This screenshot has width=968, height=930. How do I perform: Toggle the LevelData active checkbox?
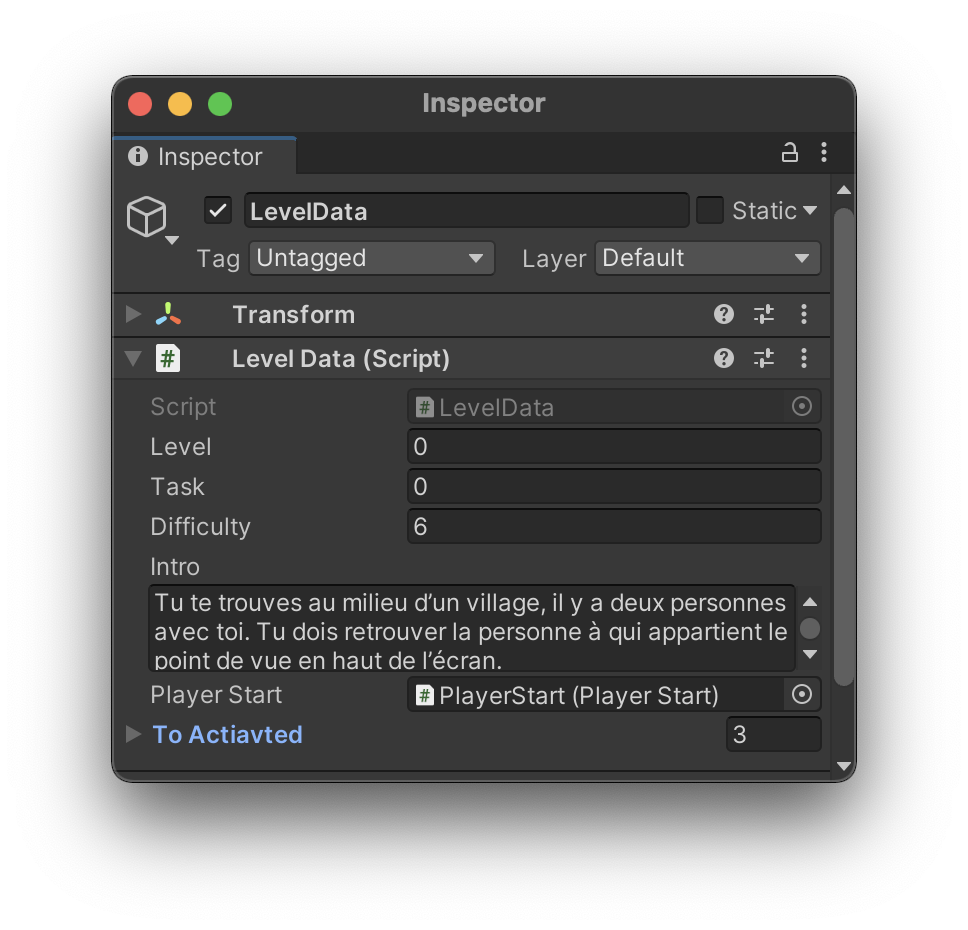pyautogui.click(x=217, y=210)
